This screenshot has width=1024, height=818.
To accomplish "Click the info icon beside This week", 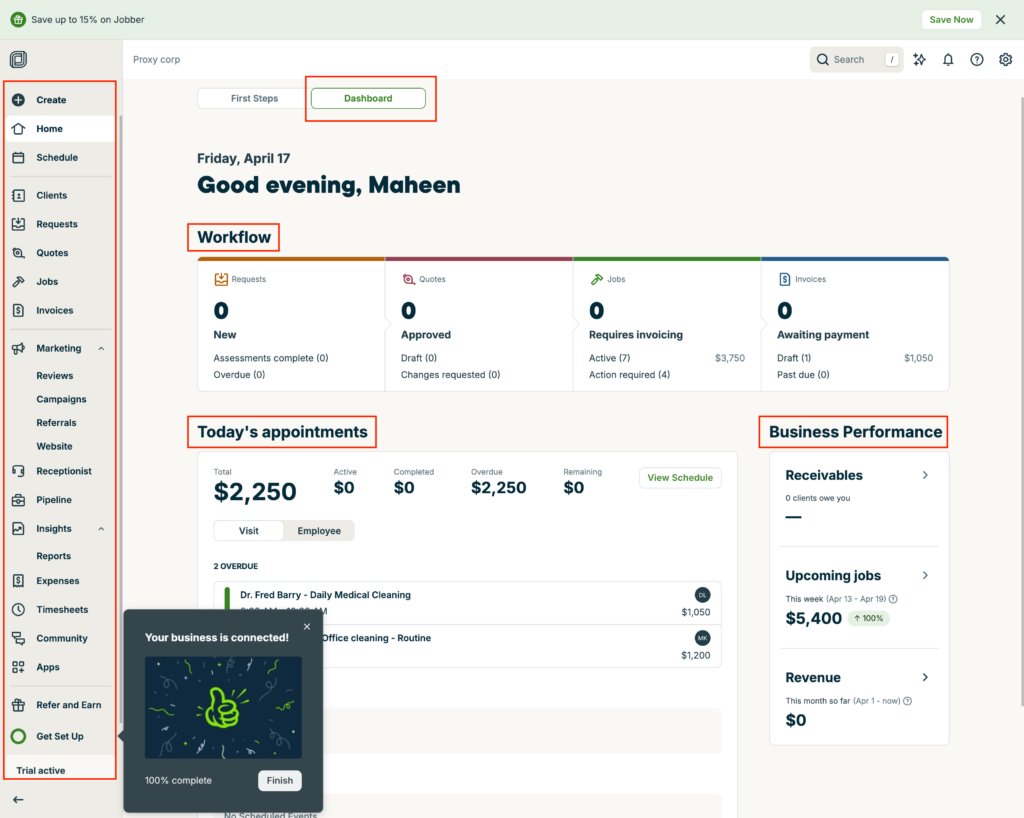I will pos(893,599).
